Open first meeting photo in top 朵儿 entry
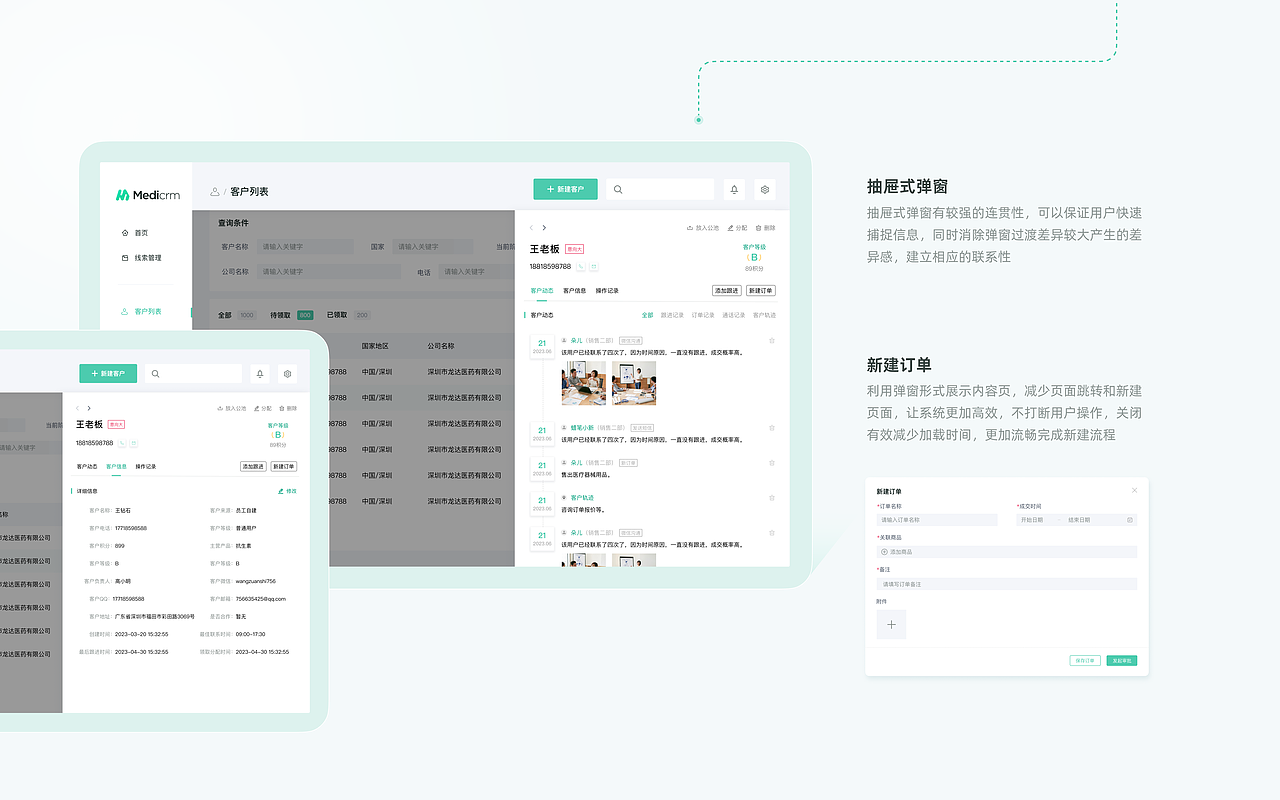The width and height of the screenshot is (1280, 800). click(584, 383)
